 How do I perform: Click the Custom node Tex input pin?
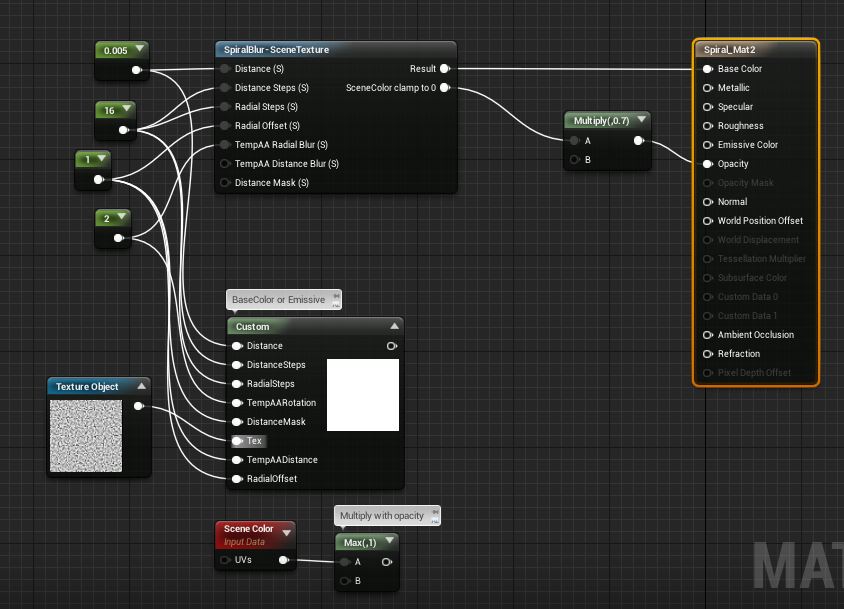point(237,441)
